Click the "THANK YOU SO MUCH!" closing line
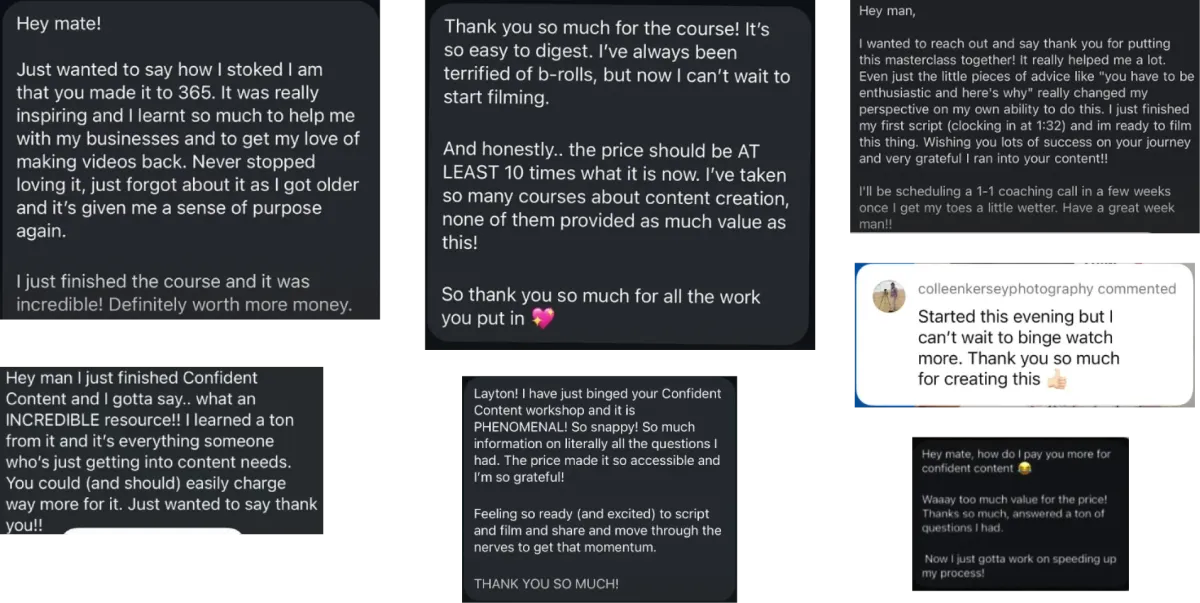Image resolution: width=1200 pixels, height=603 pixels. point(546,584)
